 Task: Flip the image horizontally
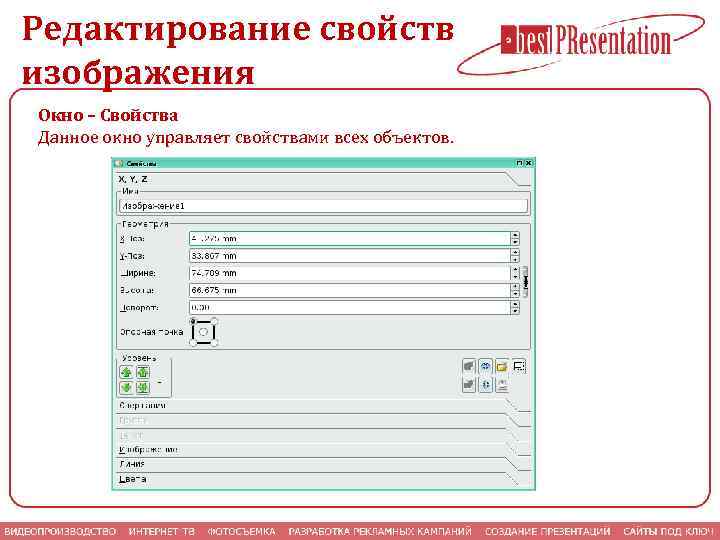pos(485,366)
